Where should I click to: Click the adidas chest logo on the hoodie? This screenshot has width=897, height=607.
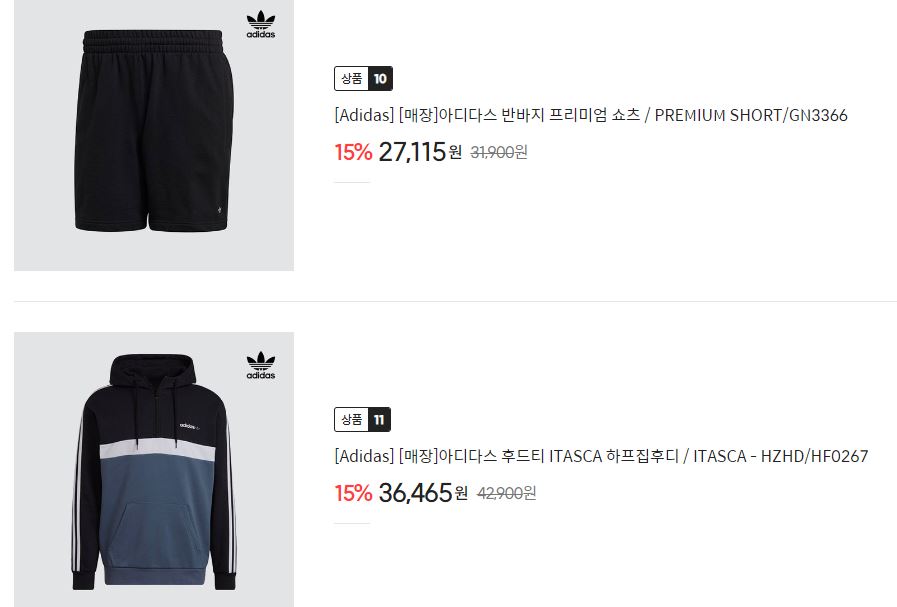(189, 426)
